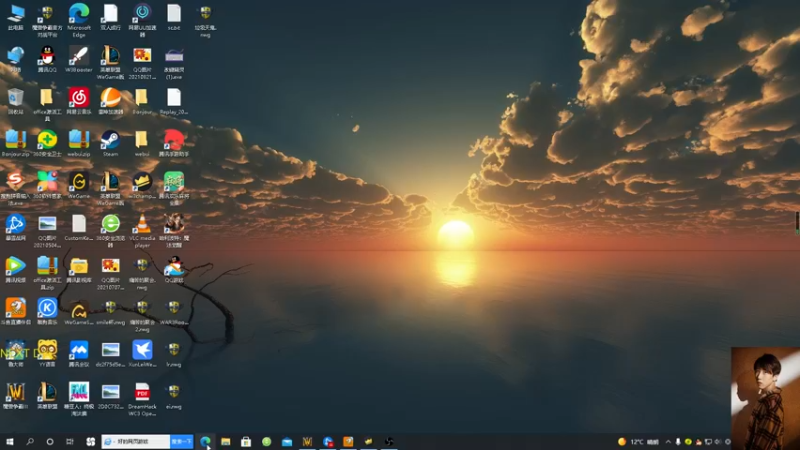Image resolution: width=800 pixels, height=450 pixels.
Task: Open the lr.nwg shield file
Action: (x=173, y=354)
